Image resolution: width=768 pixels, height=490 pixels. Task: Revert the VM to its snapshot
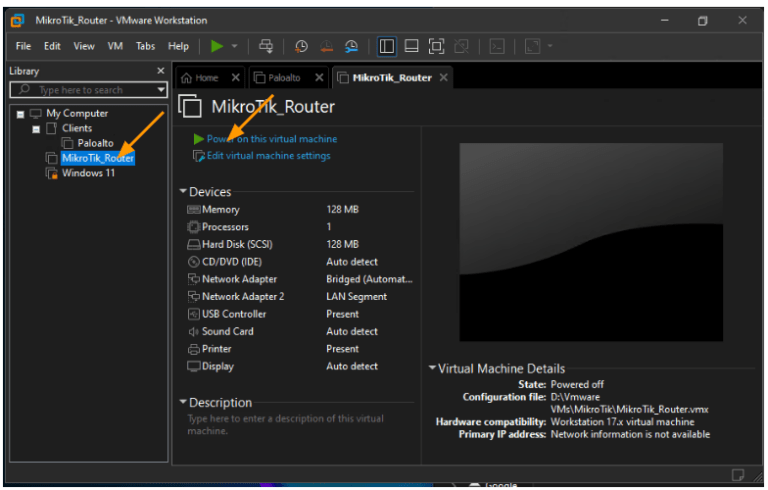click(x=326, y=46)
